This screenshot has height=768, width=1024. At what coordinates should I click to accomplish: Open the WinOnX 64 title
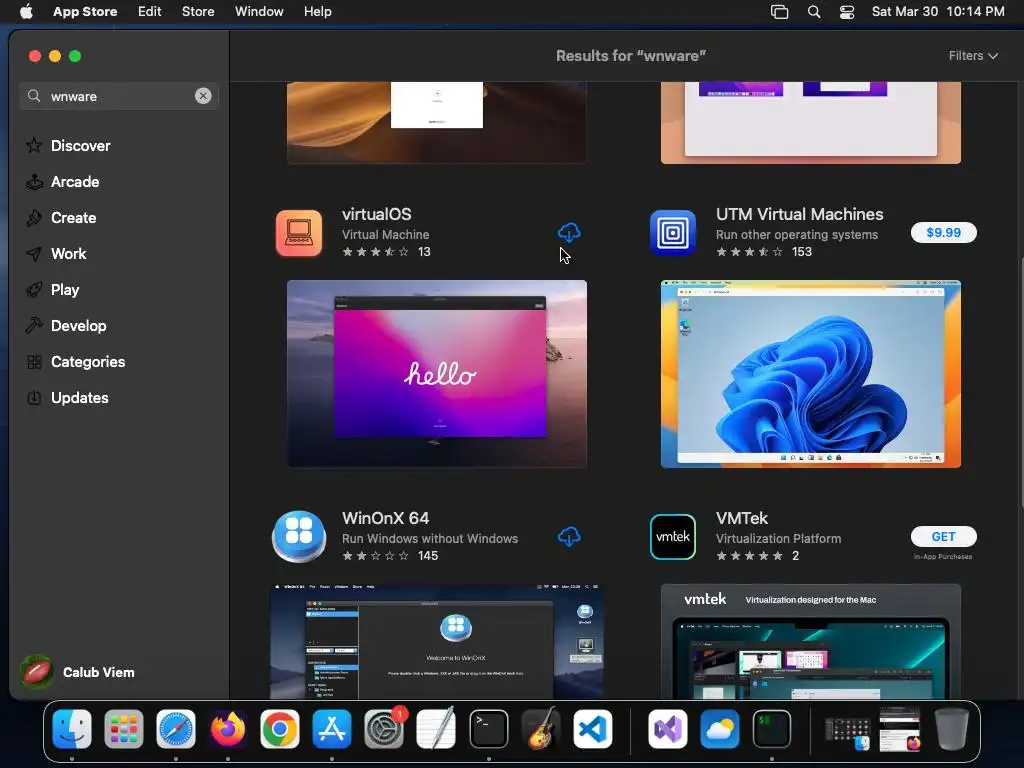pyautogui.click(x=385, y=519)
